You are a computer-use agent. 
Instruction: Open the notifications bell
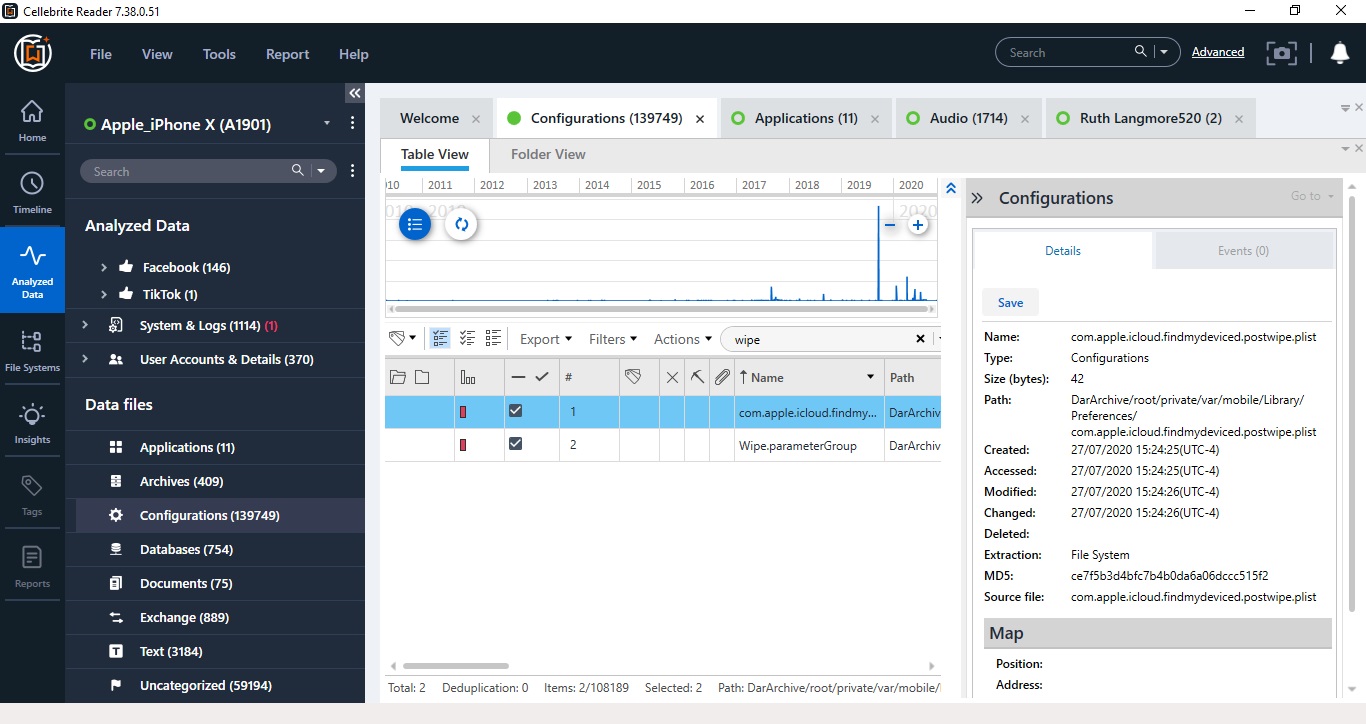1340,53
